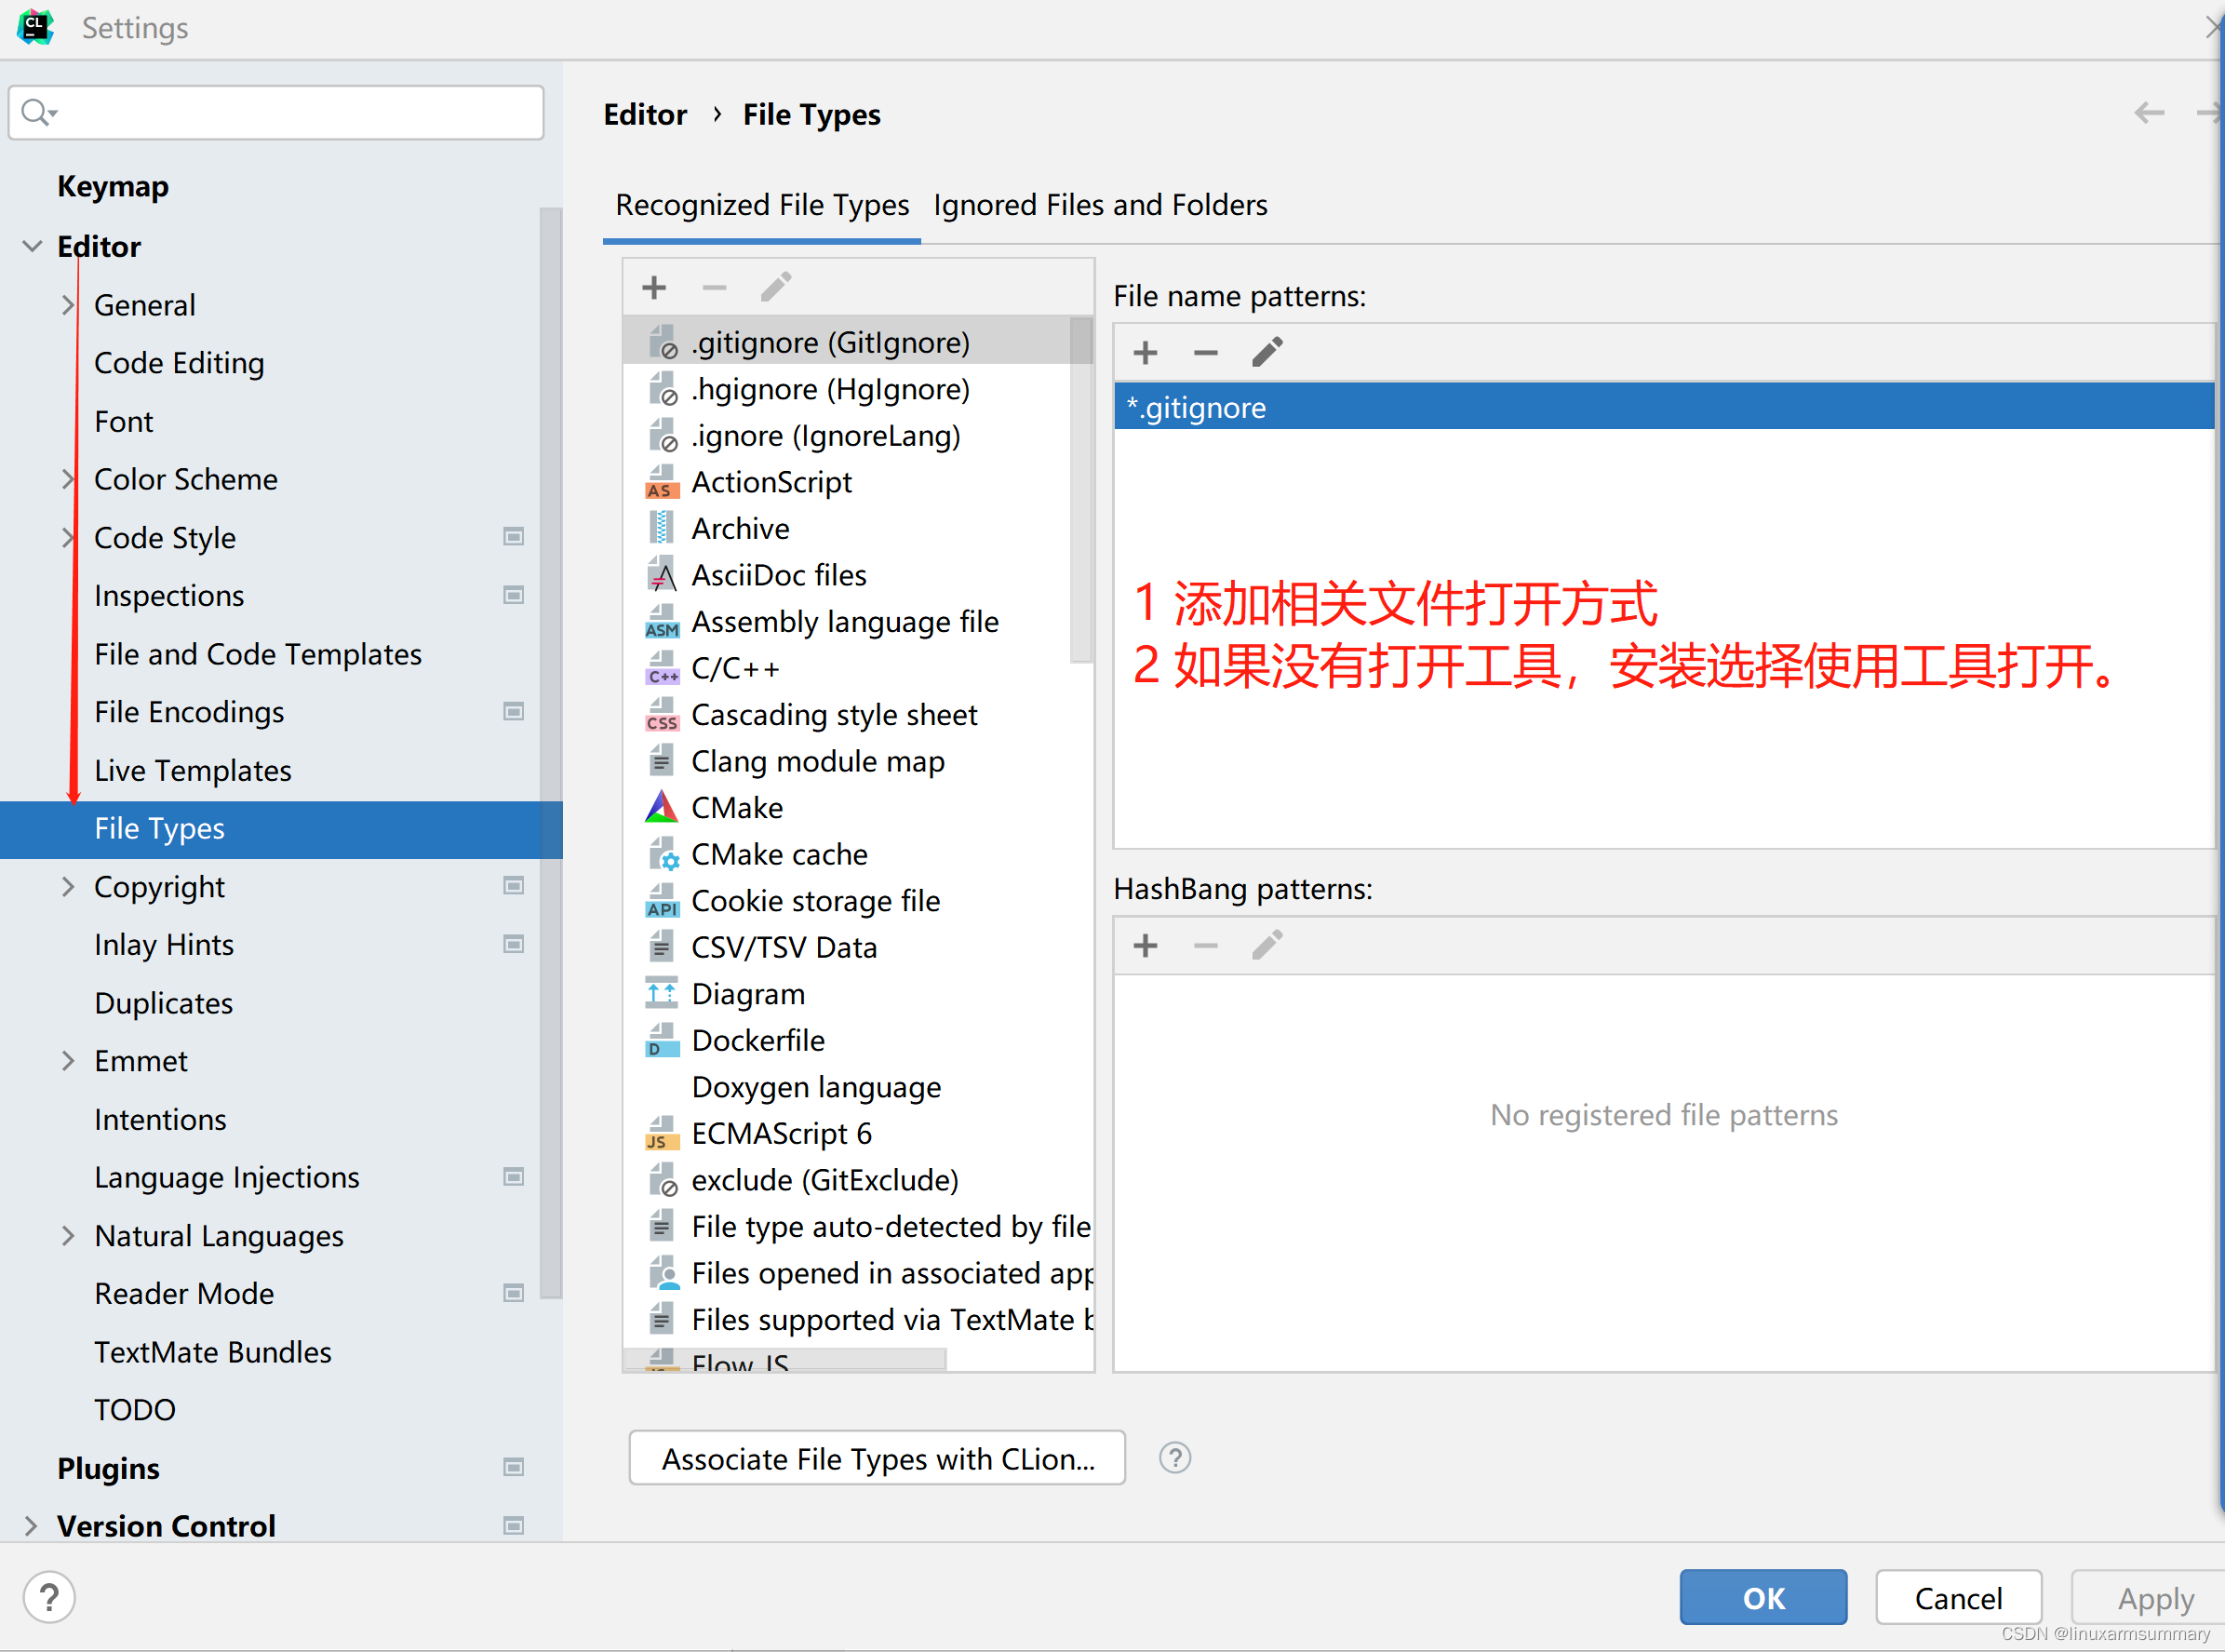Edit a HashBang pattern
2225x1652 pixels.
tap(1267, 945)
